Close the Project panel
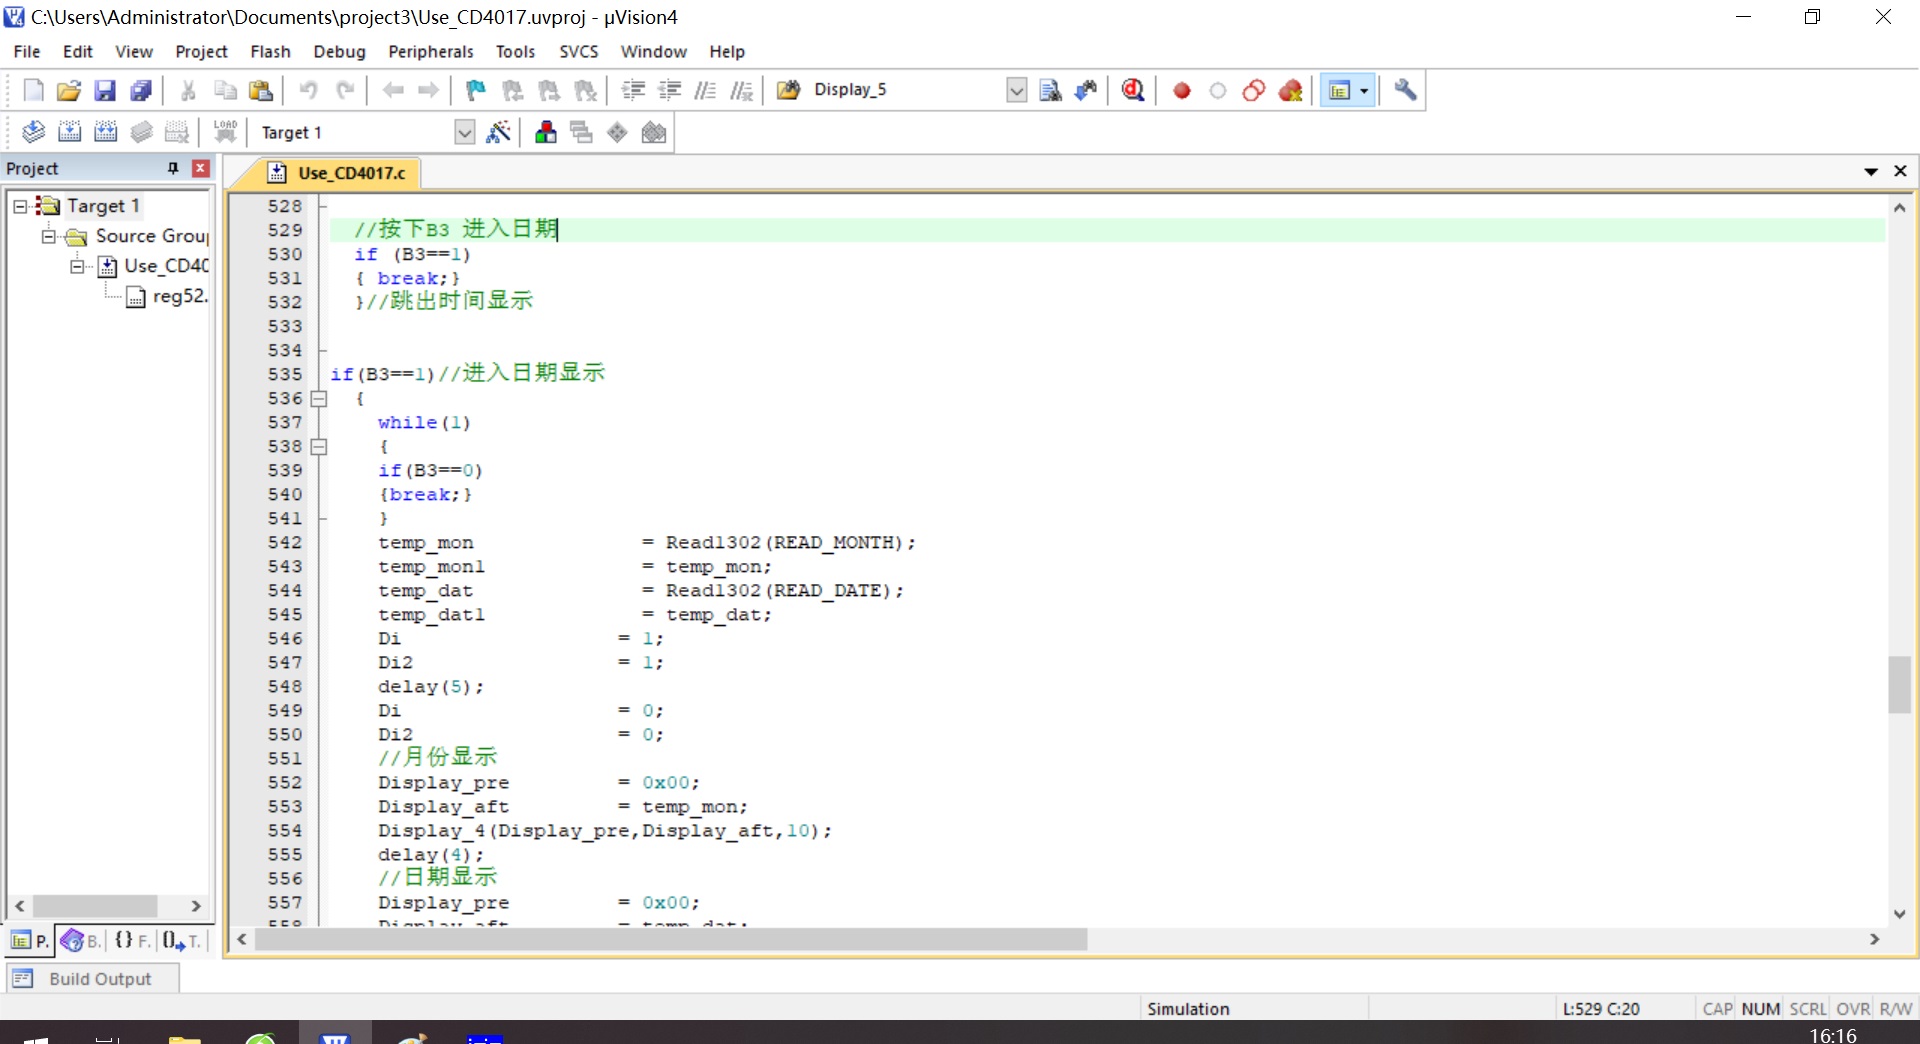This screenshot has width=1920, height=1044. tap(200, 168)
